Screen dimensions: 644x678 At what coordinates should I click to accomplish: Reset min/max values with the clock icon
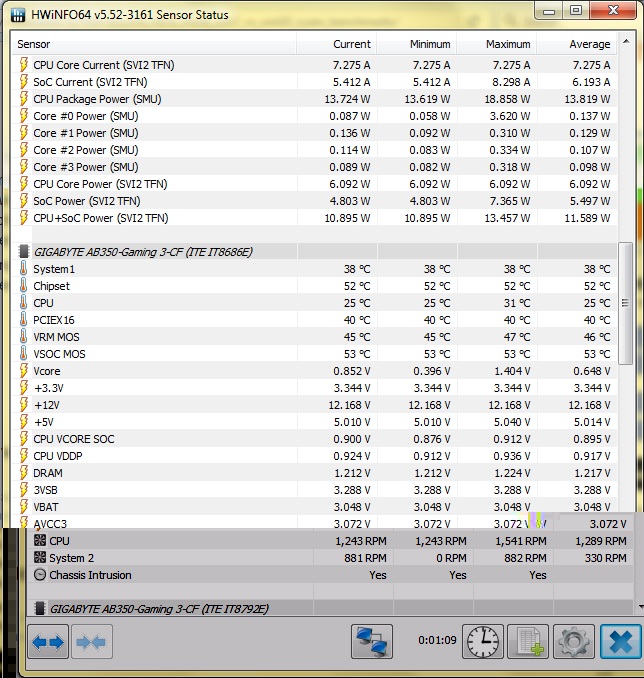[x=482, y=642]
